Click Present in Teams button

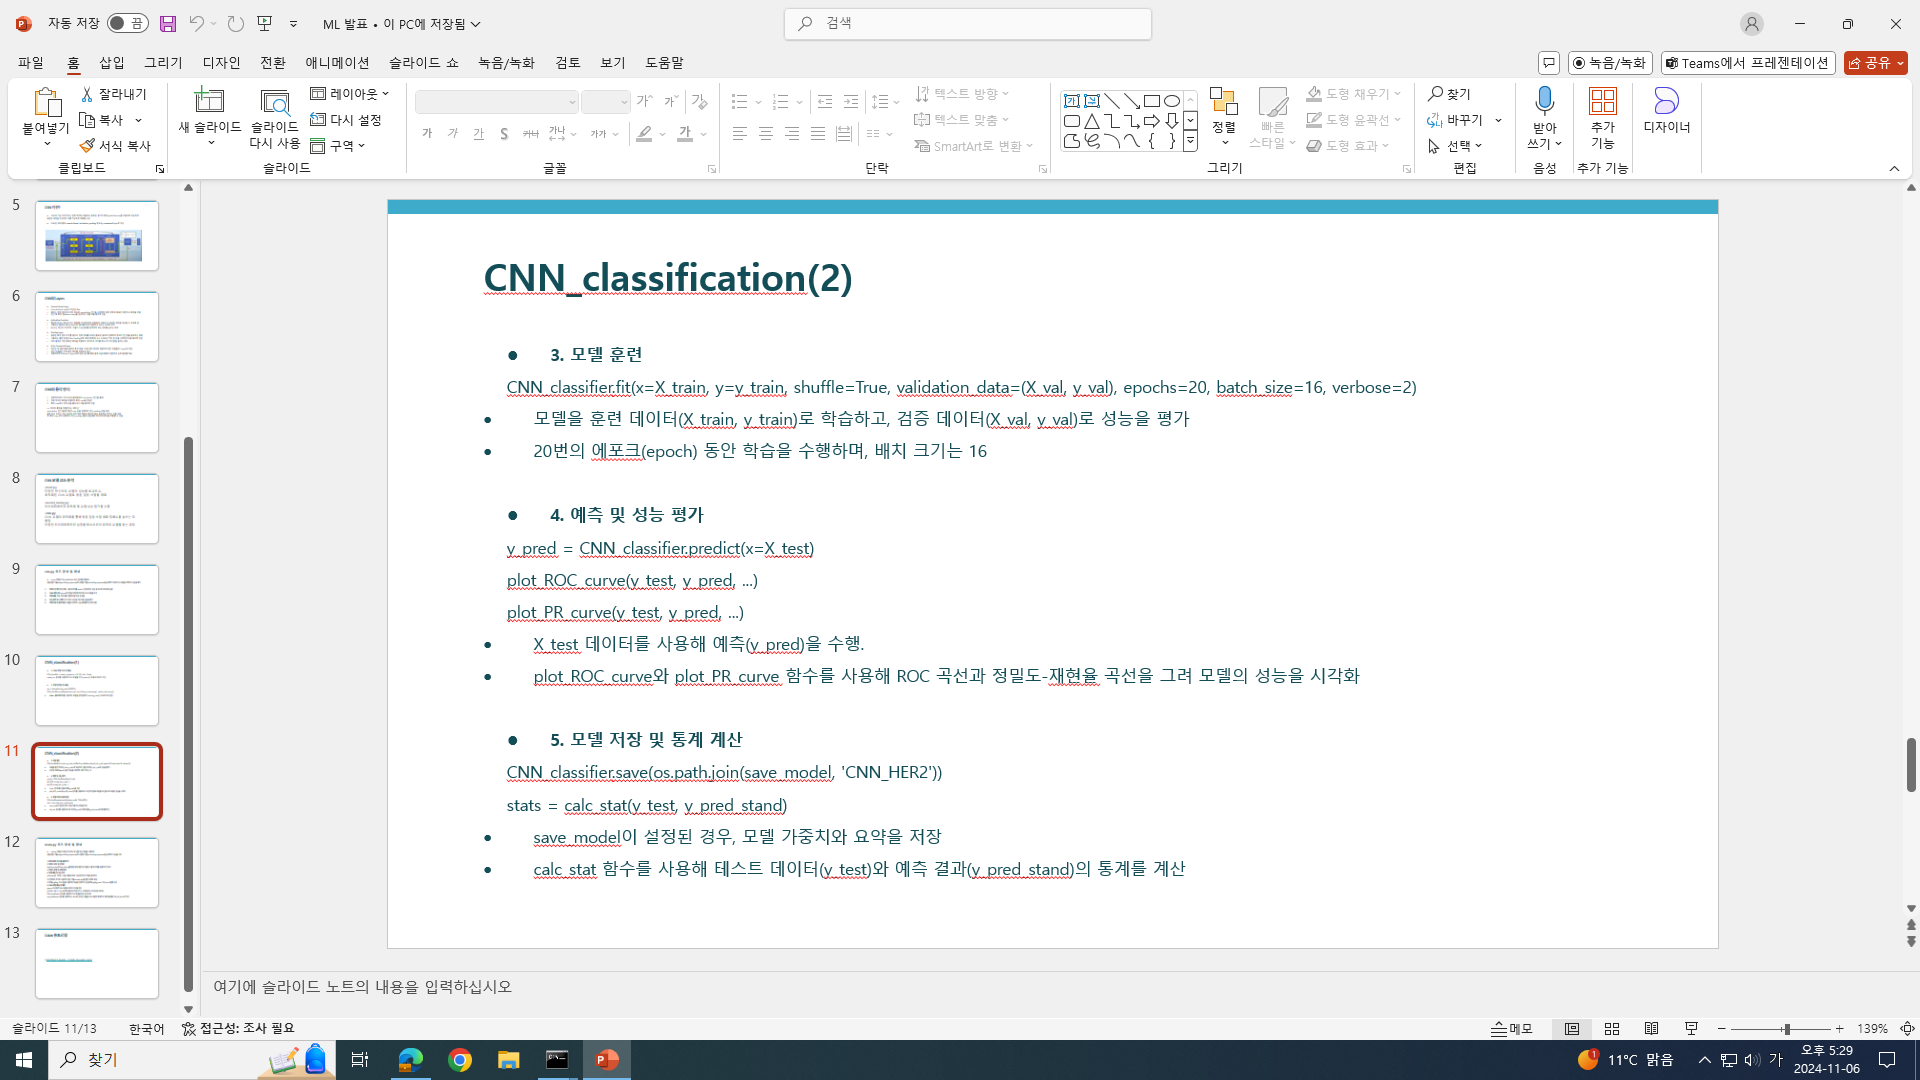tap(1747, 63)
